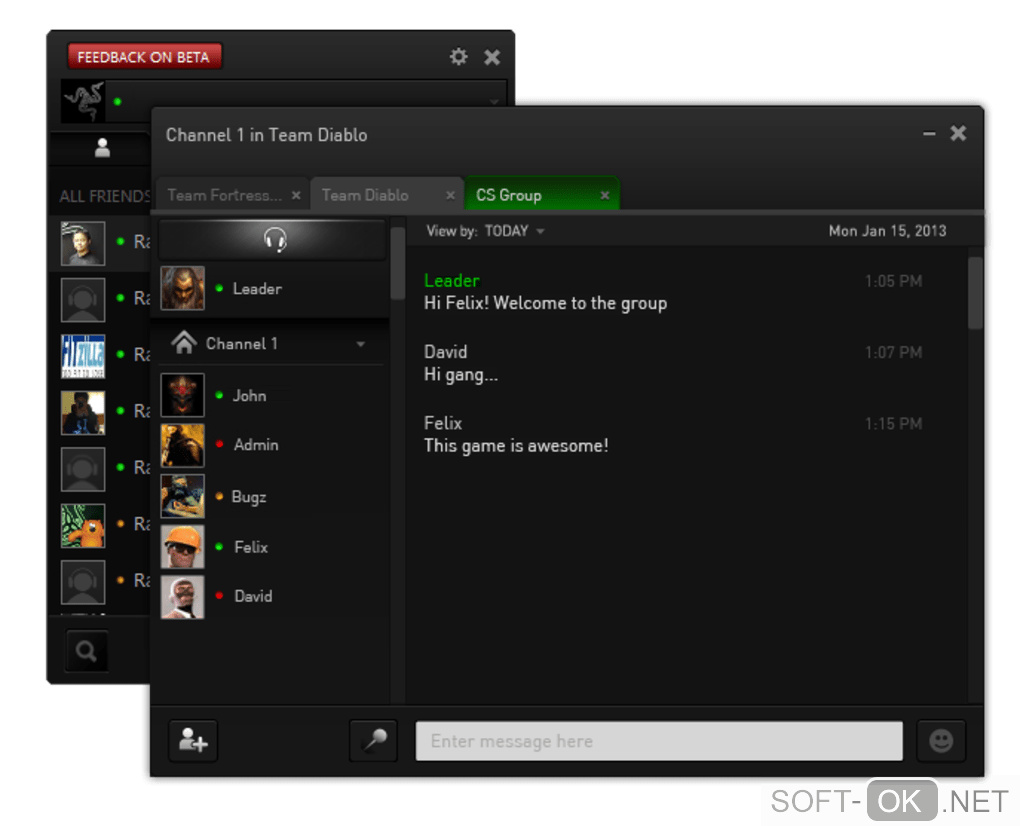Select David in the channel list
This screenshot has width=1020, height=826.
[x=271, y=596]
